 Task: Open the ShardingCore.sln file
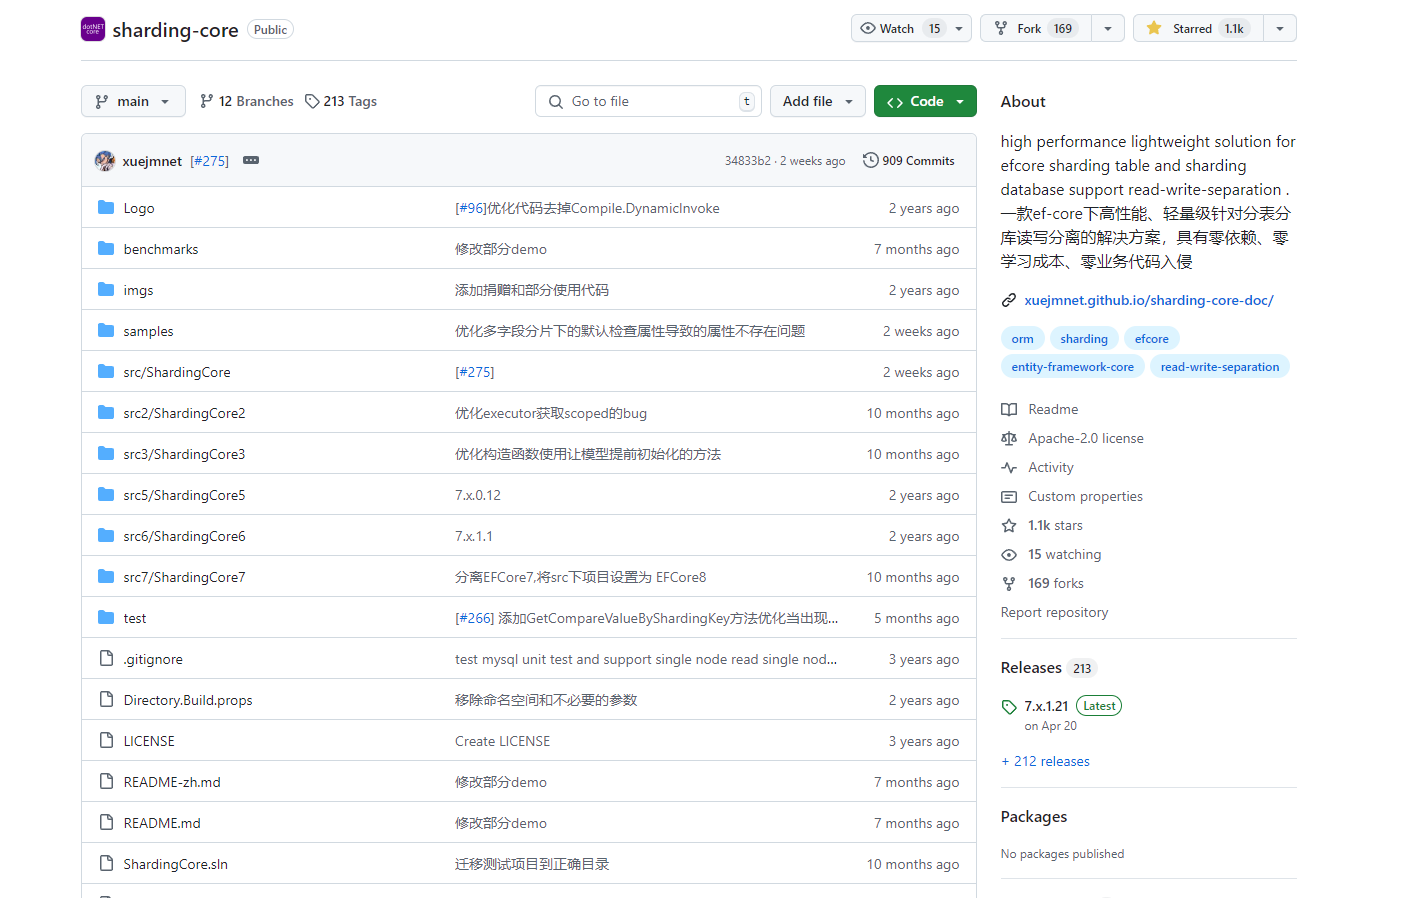coord(176,864)
